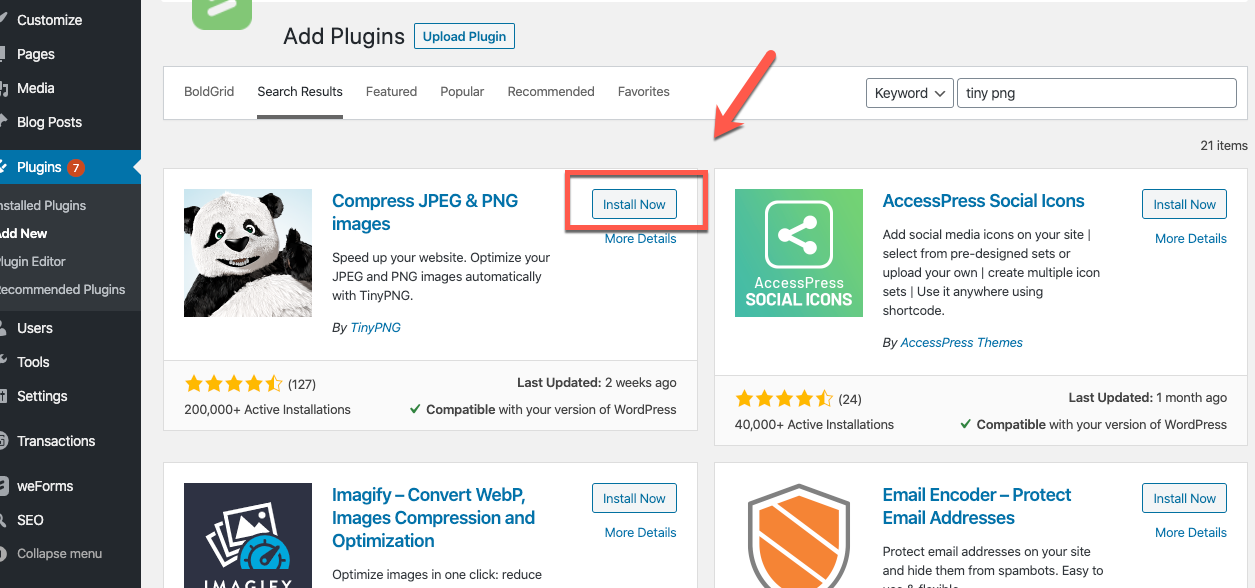Viewport: 1255px width, 588px height.
Task: Collapse the admin sidebar menu
Action: coord(59,553)
